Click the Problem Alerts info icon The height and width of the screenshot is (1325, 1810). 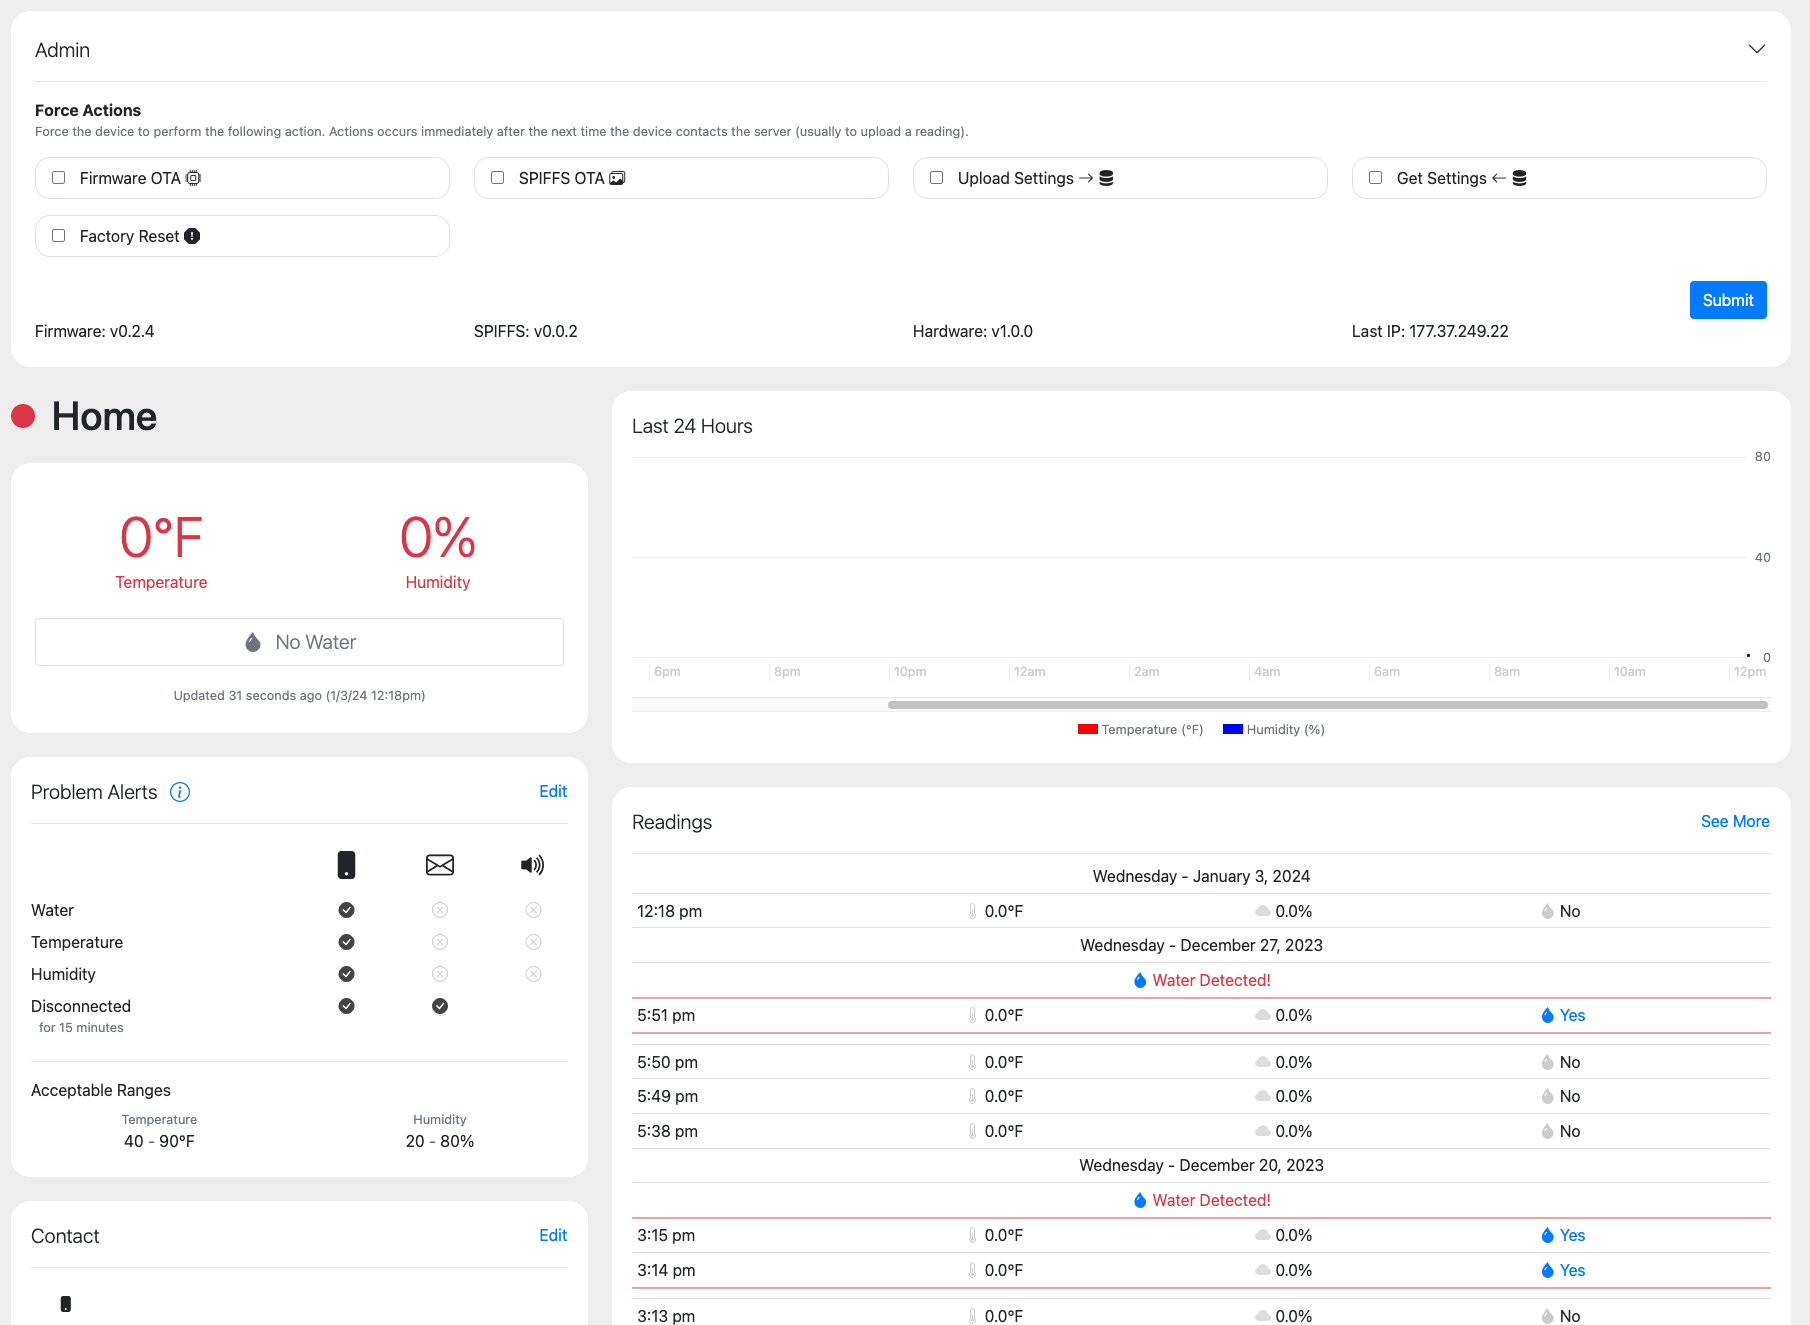click(180, 792)
